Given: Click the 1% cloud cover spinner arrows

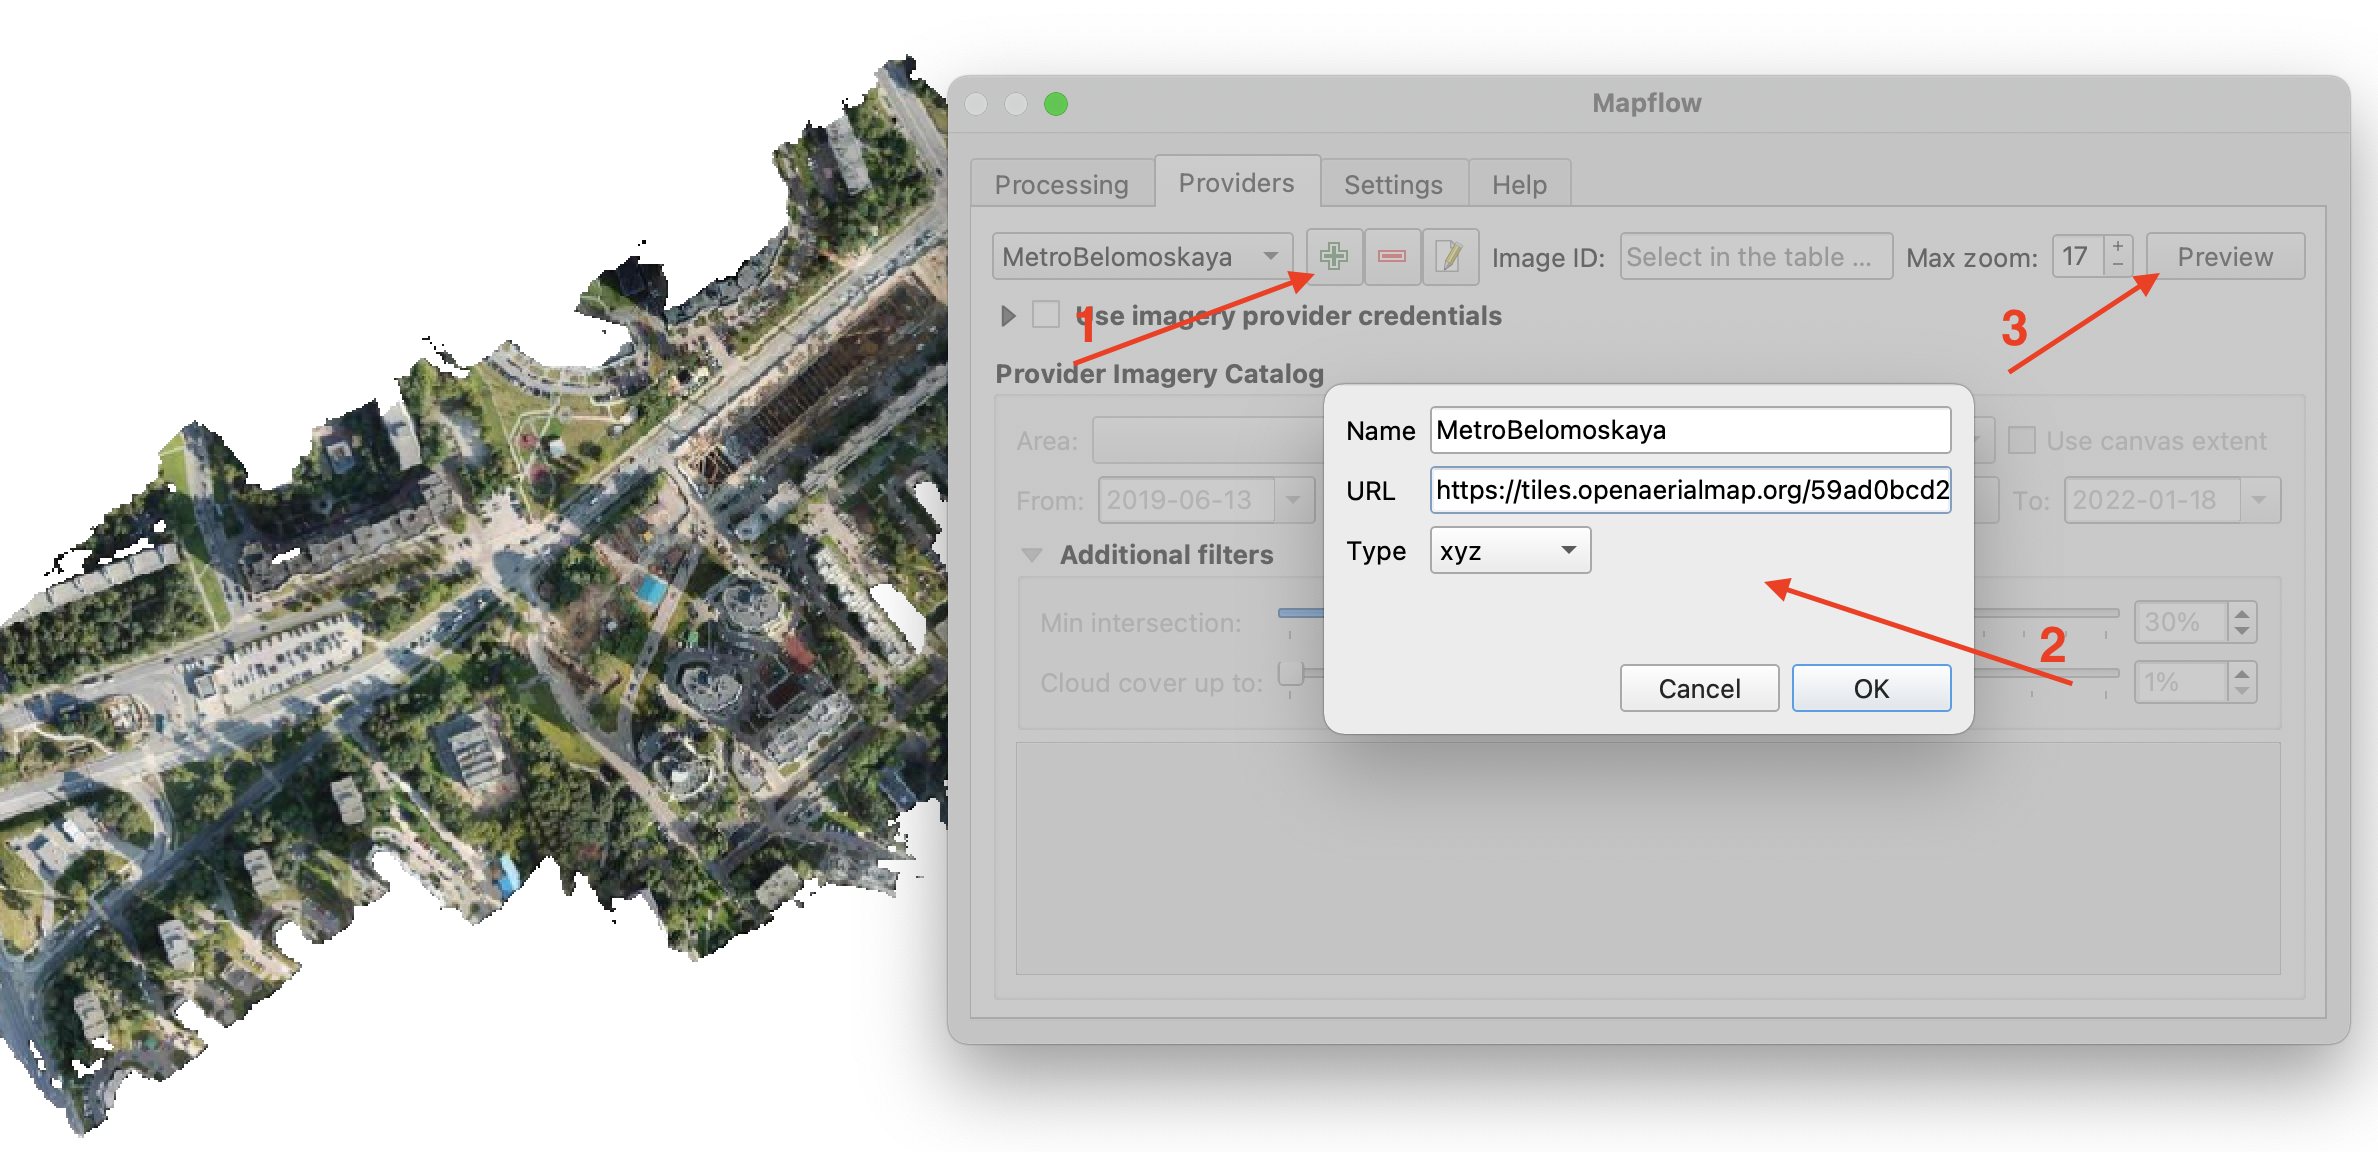Looking at the screenshot, I should [x=2242, y=682].
